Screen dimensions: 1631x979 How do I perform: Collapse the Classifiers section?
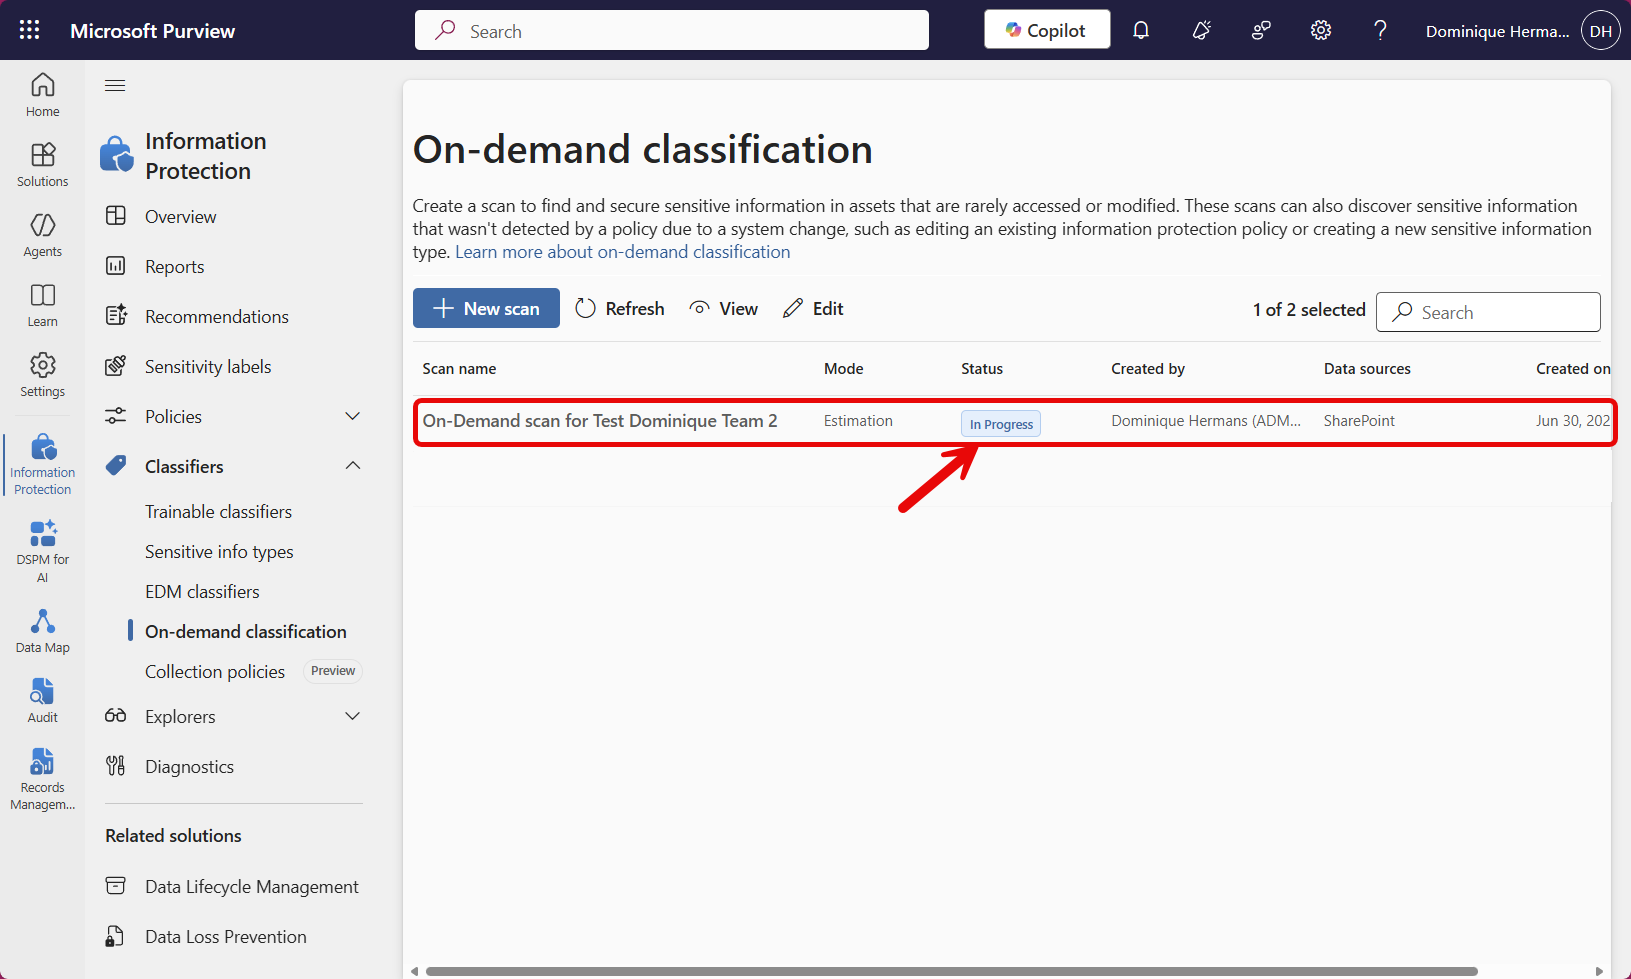coord(352,465)
